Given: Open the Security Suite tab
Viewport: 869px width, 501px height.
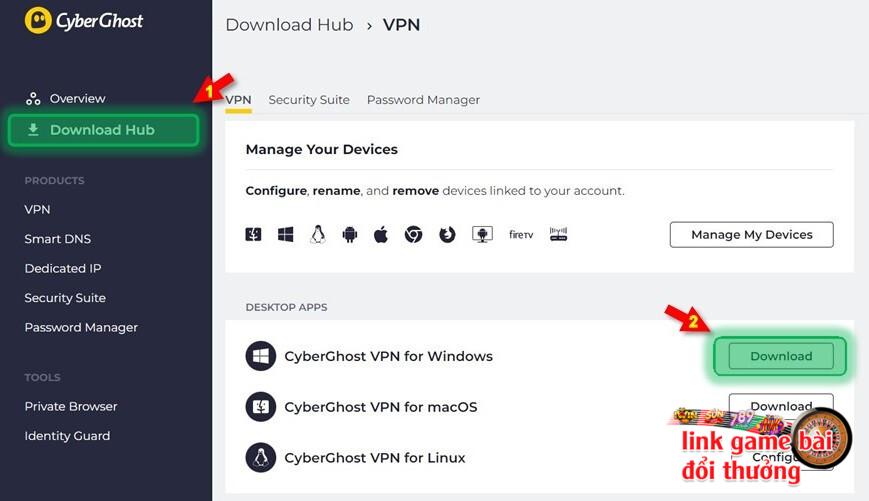Looking at the screenshot, I should click(x=309, y=100).
